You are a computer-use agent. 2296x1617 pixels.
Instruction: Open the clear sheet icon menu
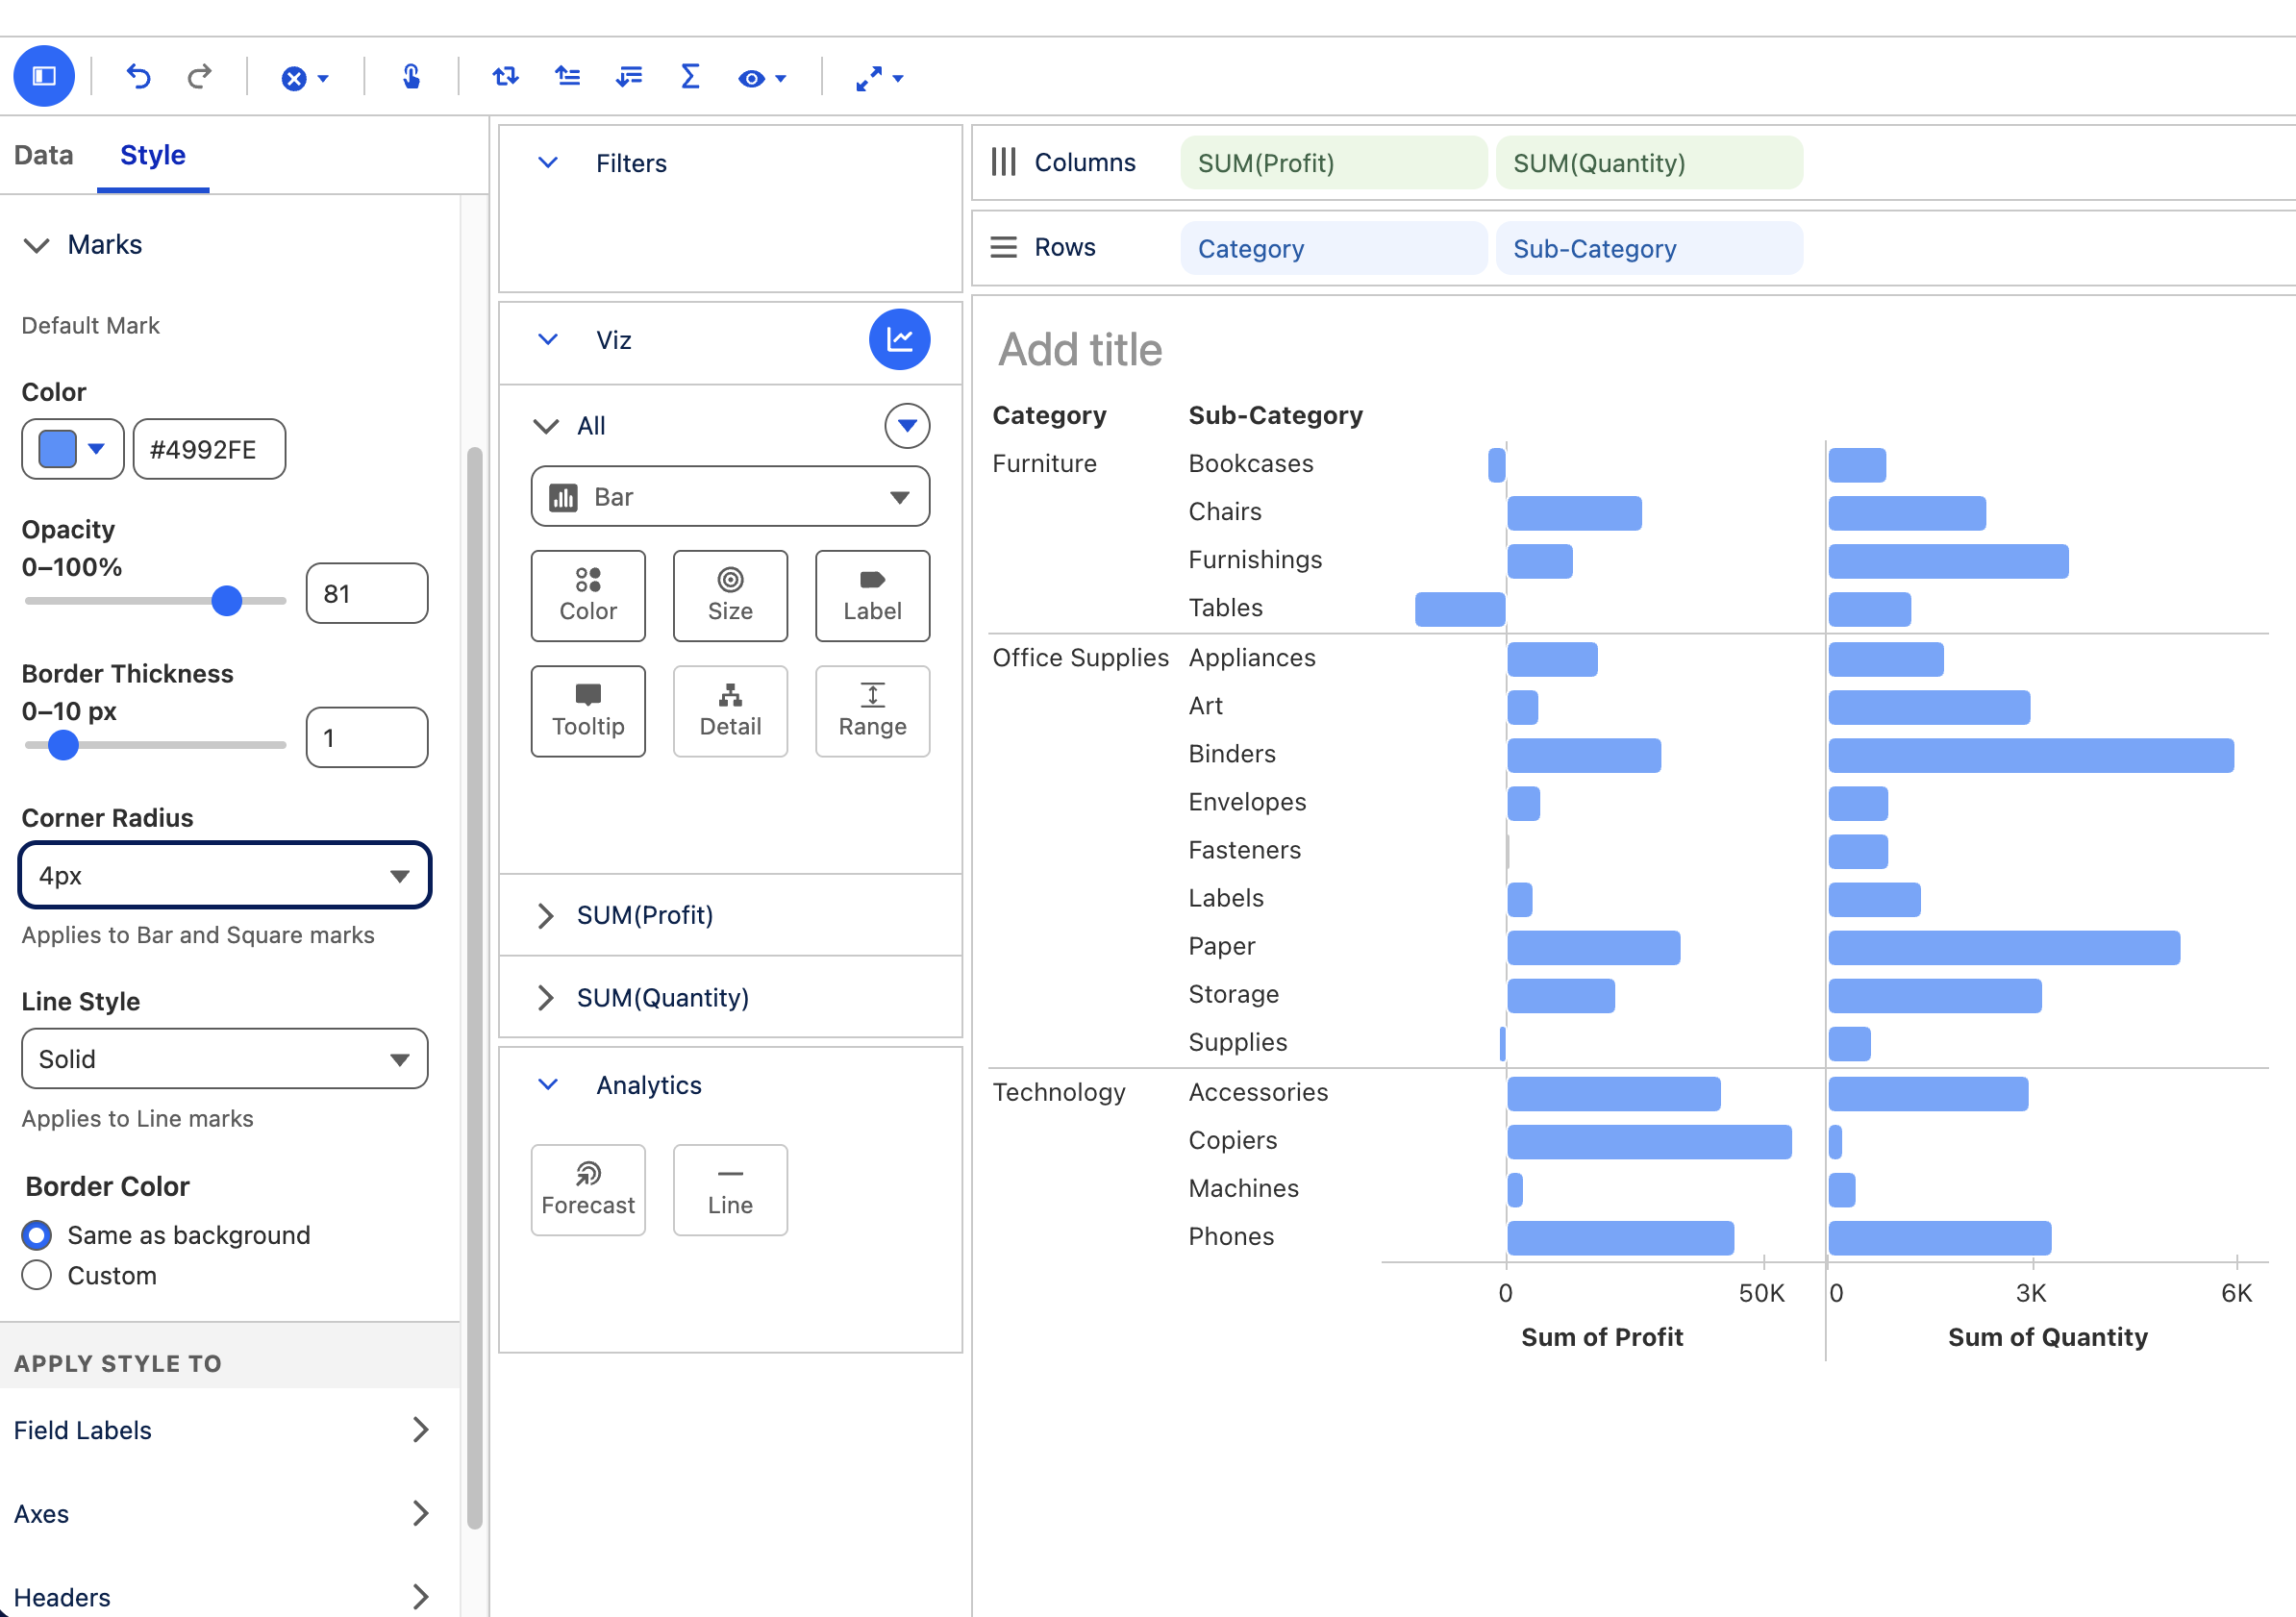click(x=304, y=78)
